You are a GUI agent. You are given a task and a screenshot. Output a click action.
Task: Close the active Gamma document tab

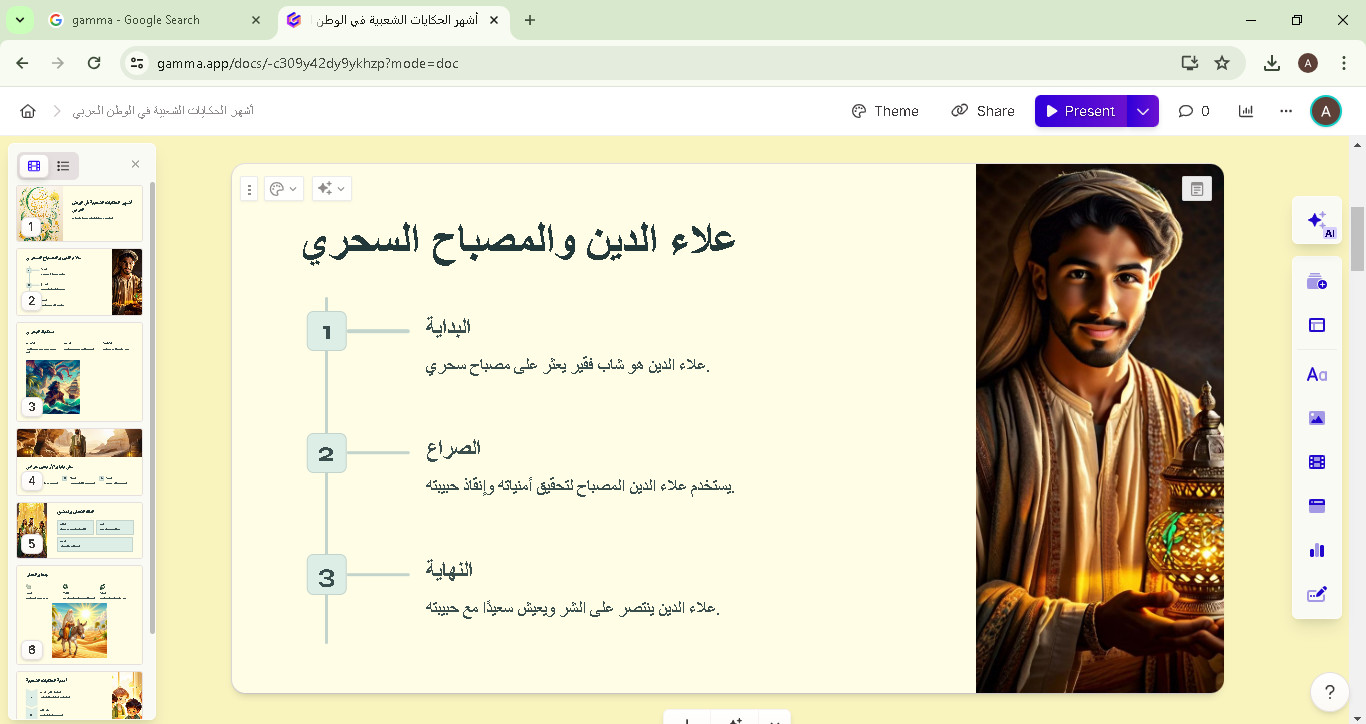click(x=493, y=20)
